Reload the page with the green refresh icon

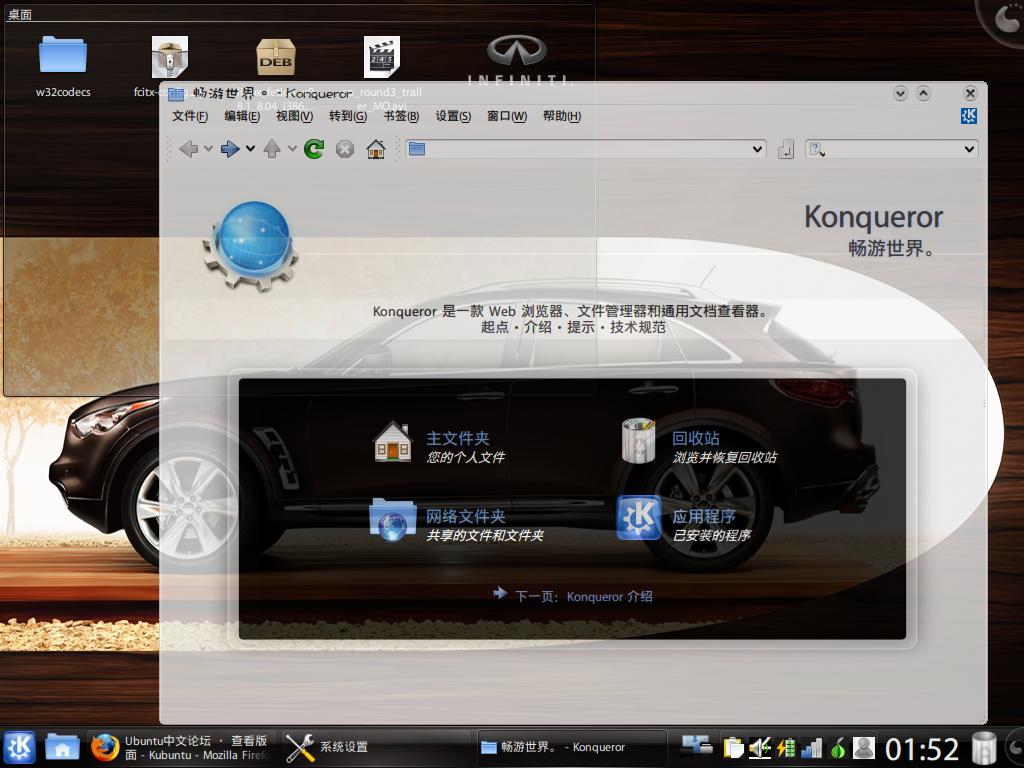click(314, 149)
